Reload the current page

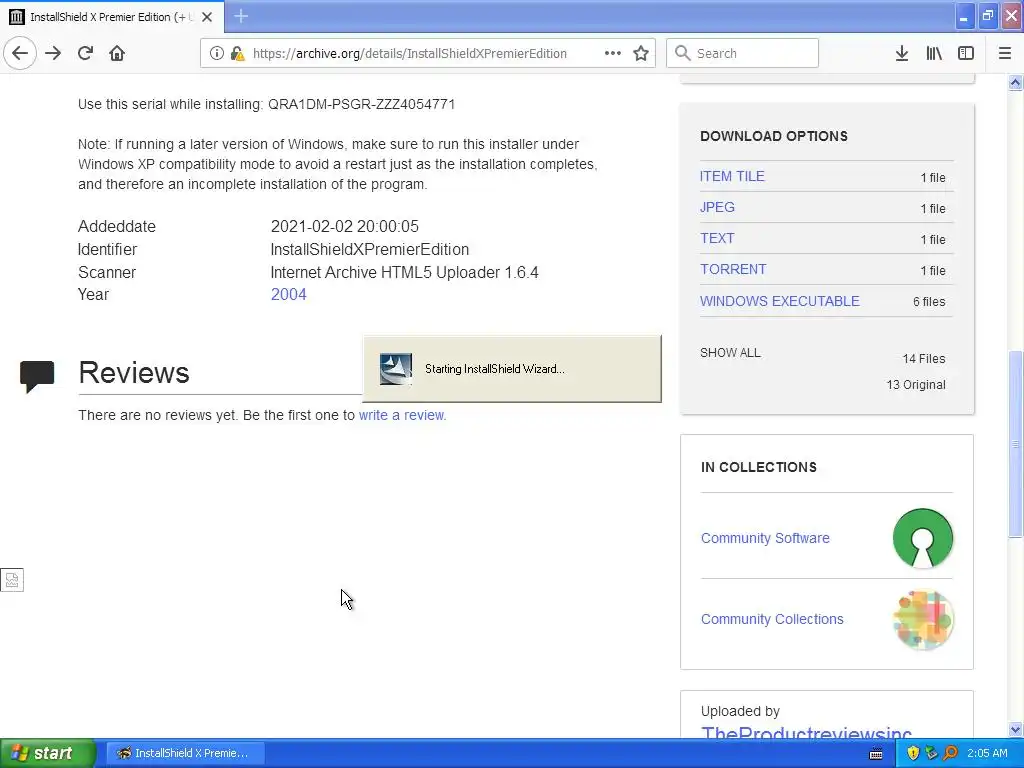[85, 53]
